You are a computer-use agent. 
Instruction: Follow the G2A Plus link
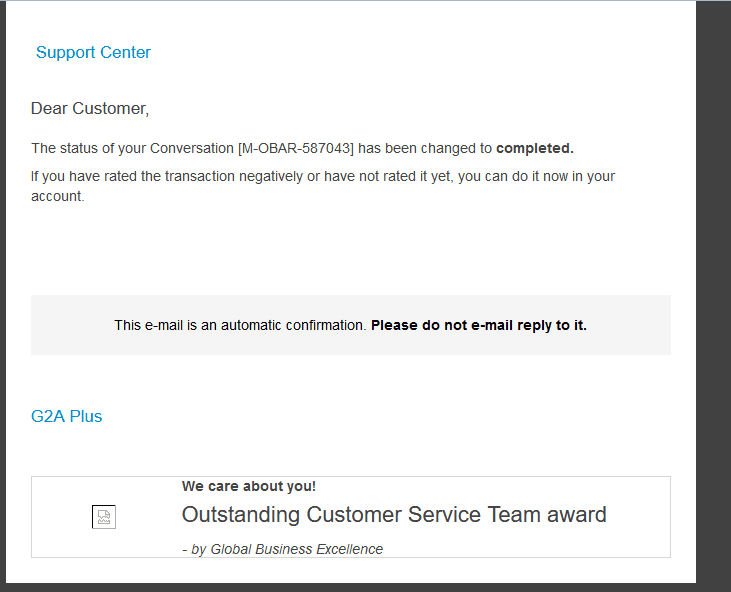click(66, 416)
